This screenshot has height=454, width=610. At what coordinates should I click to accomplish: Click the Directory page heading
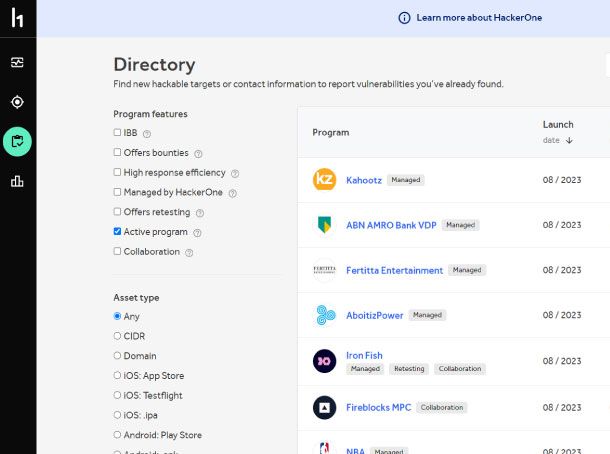coord(154,65)
